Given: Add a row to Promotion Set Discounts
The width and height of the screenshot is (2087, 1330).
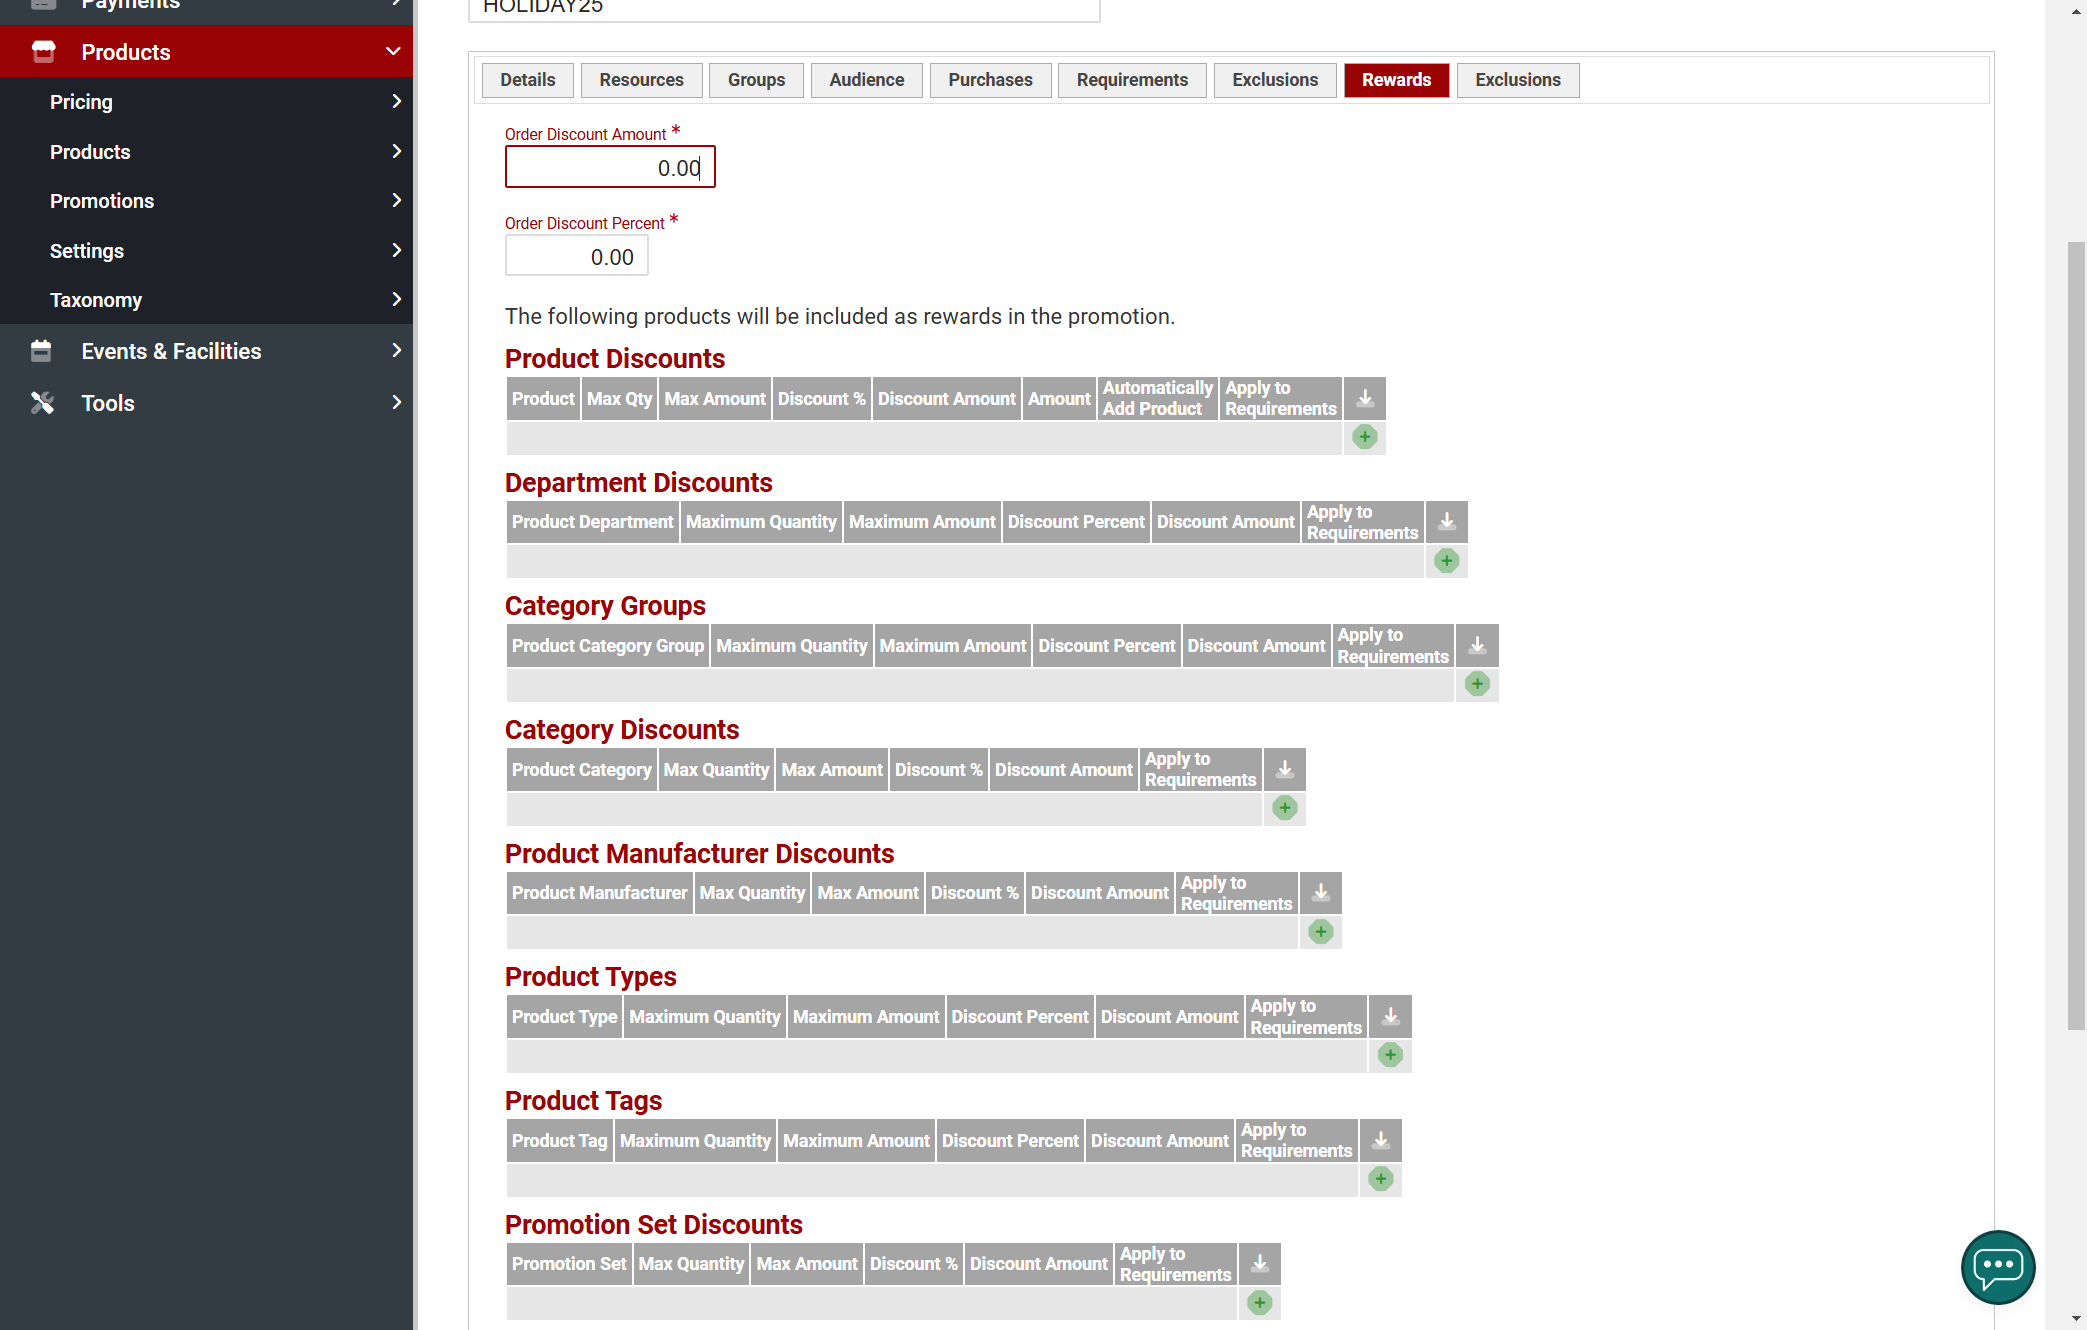Looking at the screenshot, I should (1260, 1303).
